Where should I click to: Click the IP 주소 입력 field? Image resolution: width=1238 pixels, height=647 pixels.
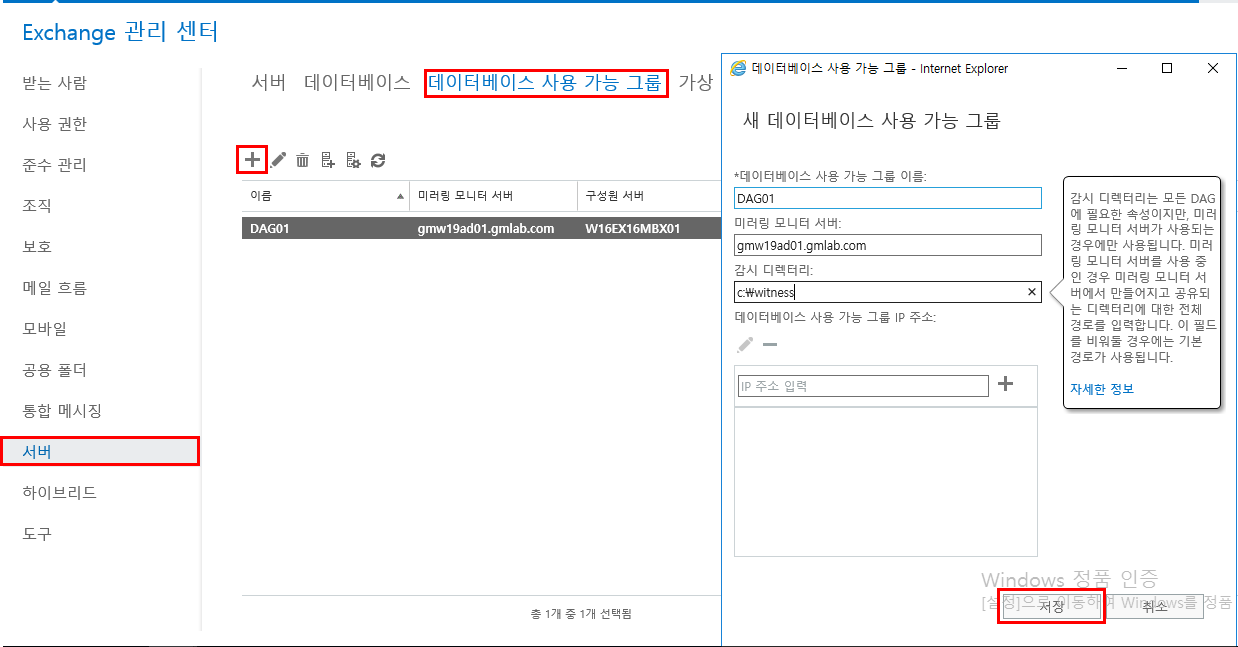coord(863,386)
